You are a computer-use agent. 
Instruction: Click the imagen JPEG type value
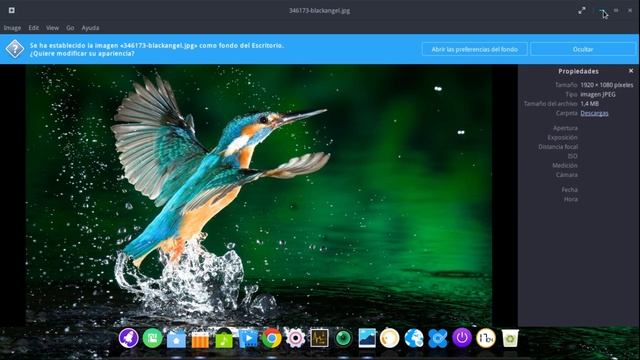[598, 94]
